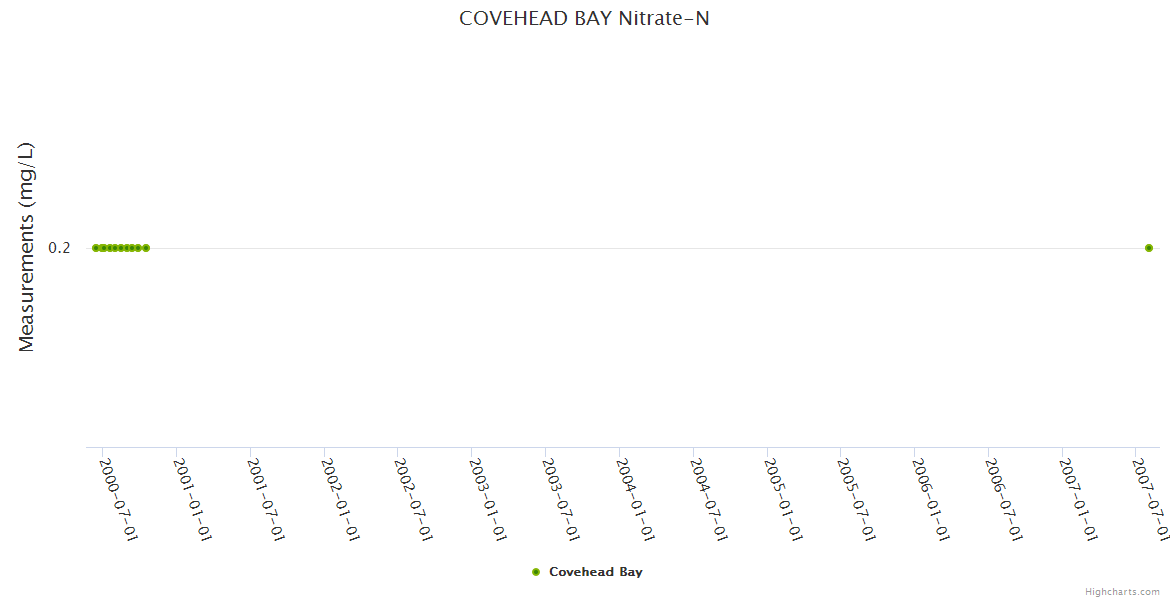Open the Highcharts.com credits link
Viewport: 1170px width, 600px height.
click(x=1122, y=592)
